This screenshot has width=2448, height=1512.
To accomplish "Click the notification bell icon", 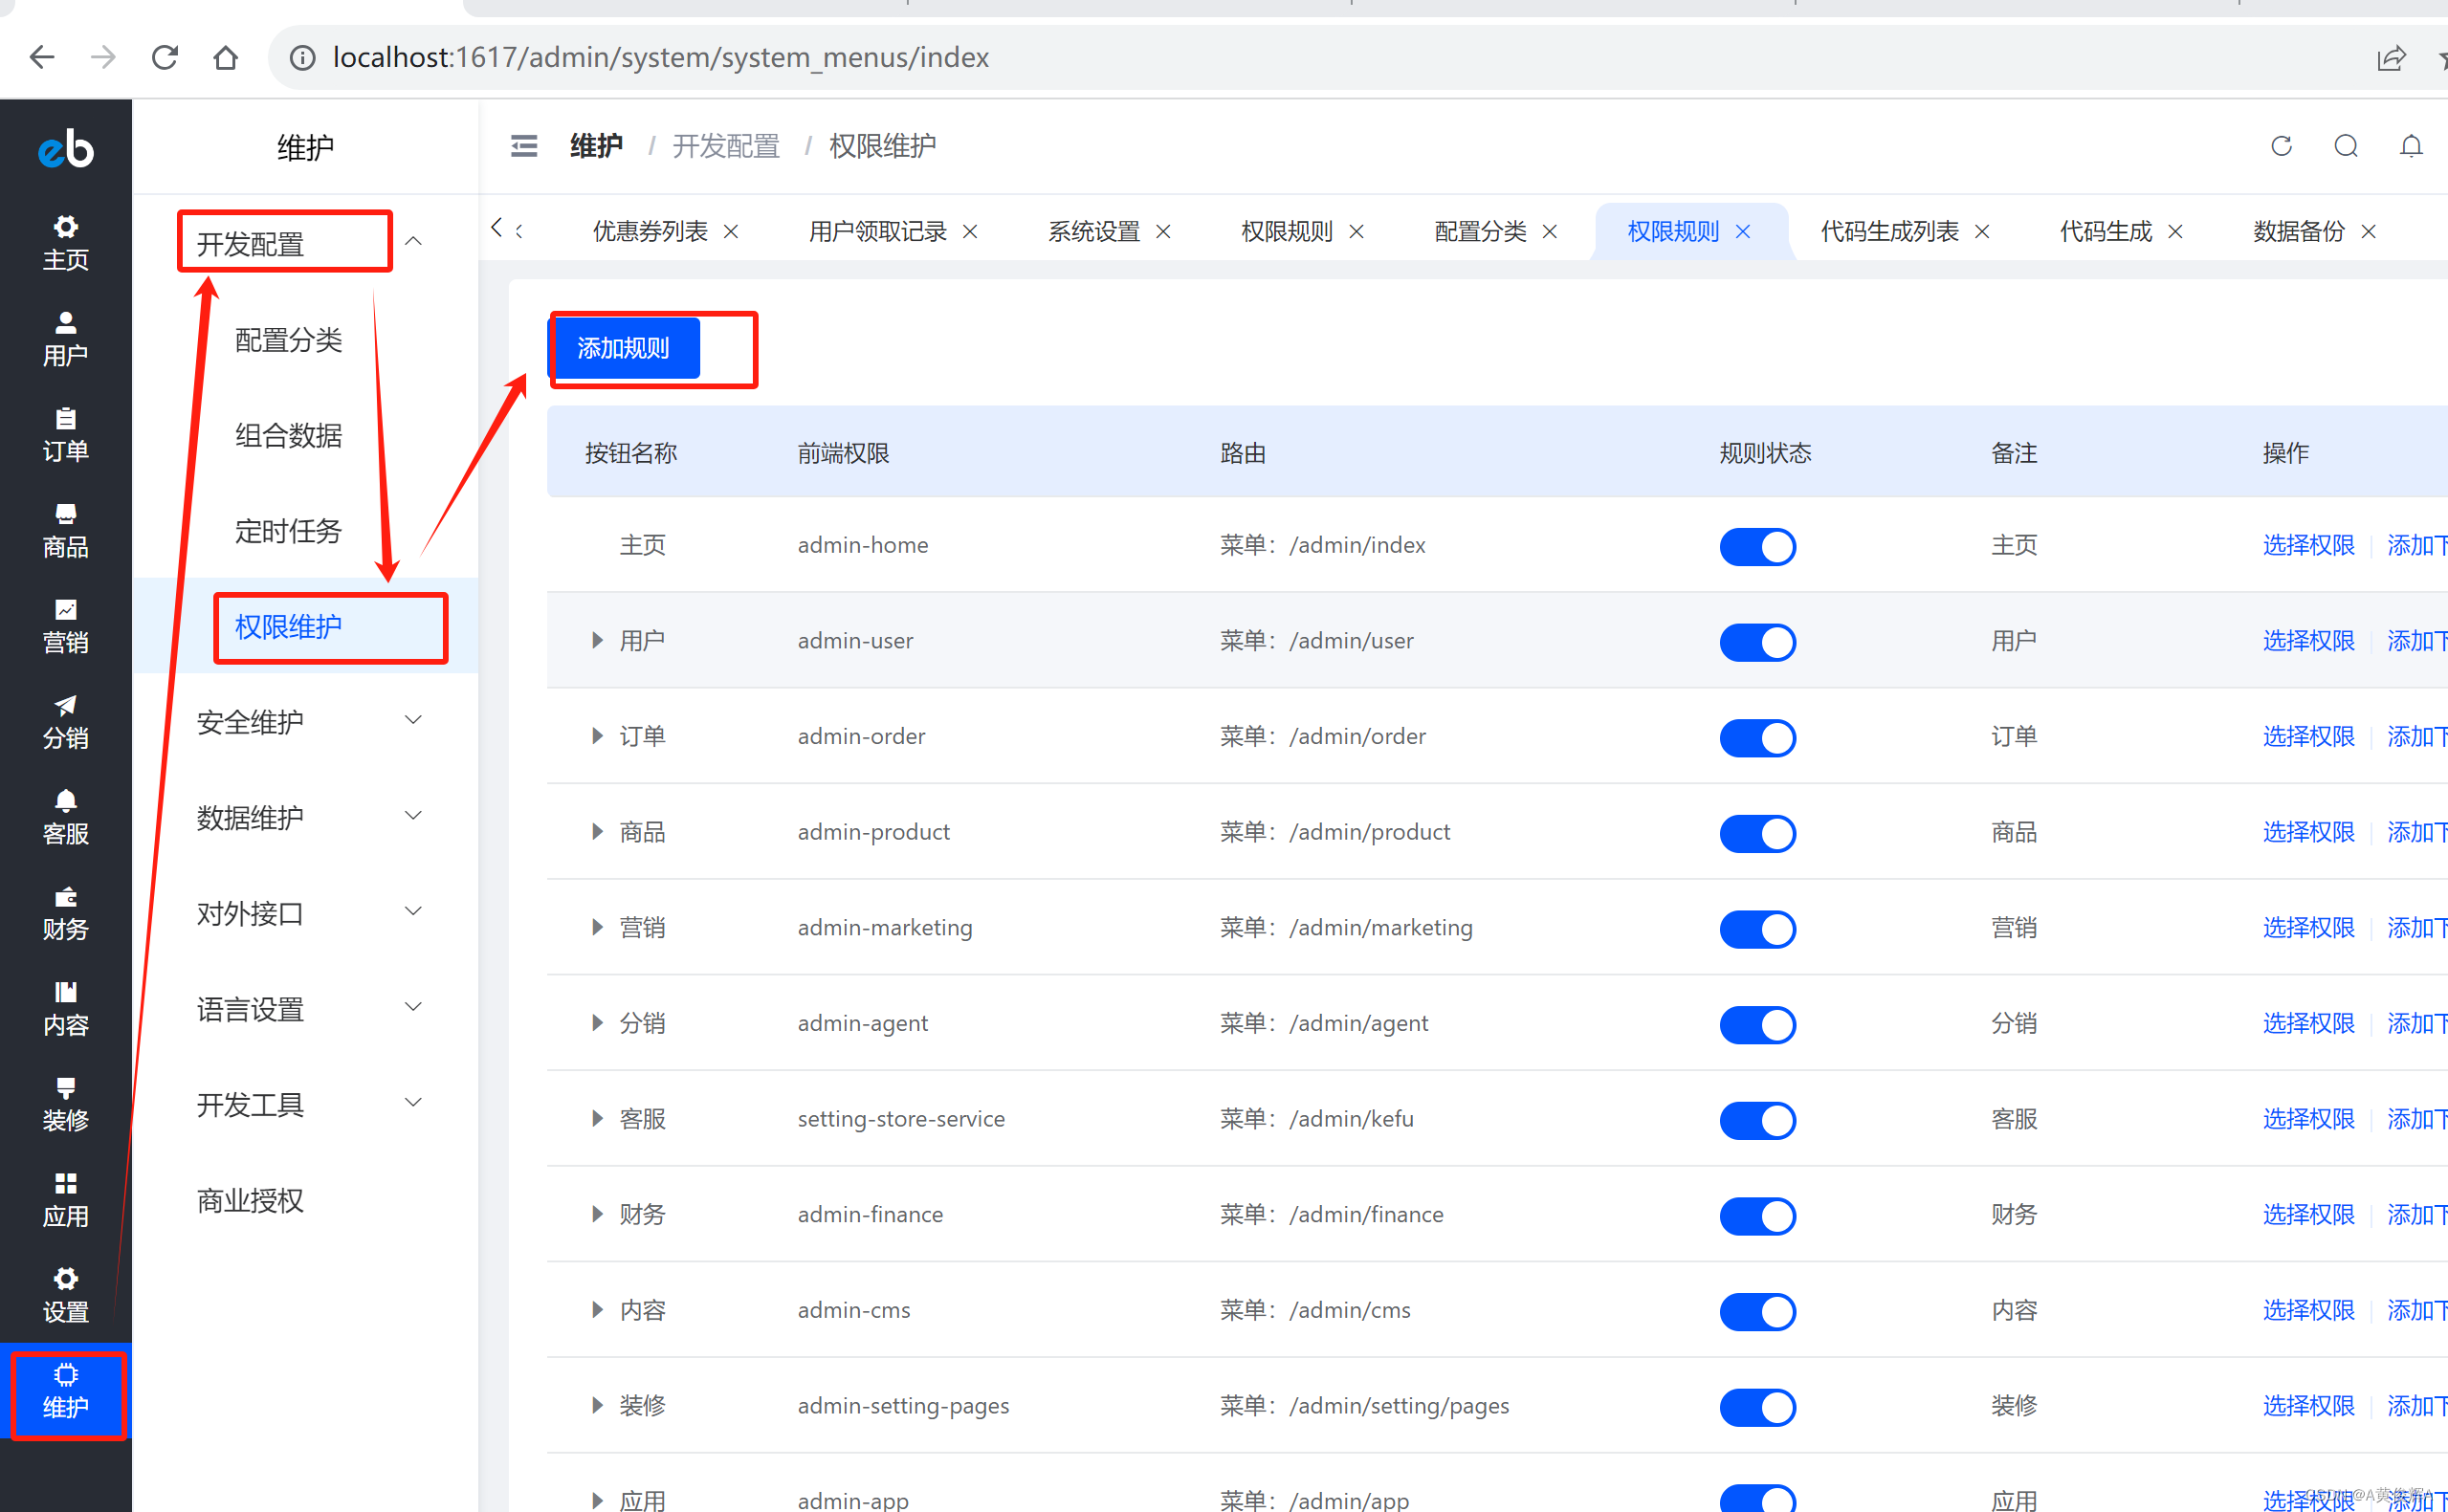I will coord(2410,146).
